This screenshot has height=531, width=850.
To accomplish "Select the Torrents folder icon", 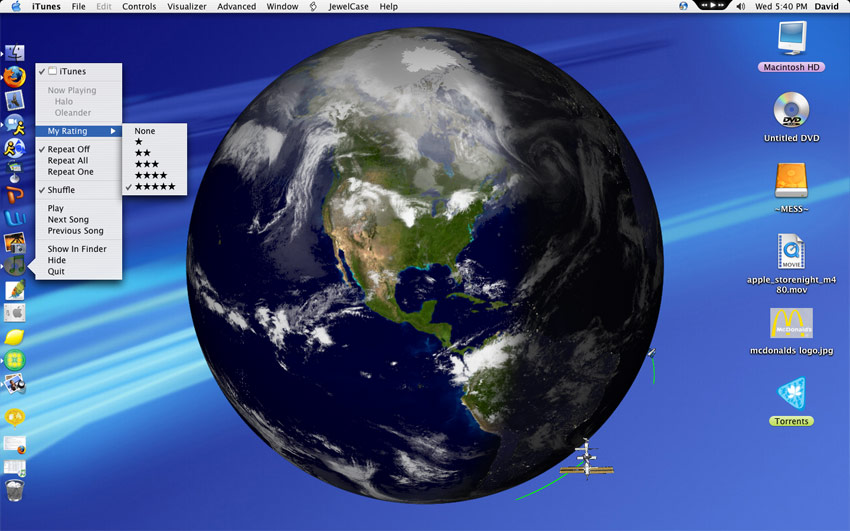I will tap(791, 394).
